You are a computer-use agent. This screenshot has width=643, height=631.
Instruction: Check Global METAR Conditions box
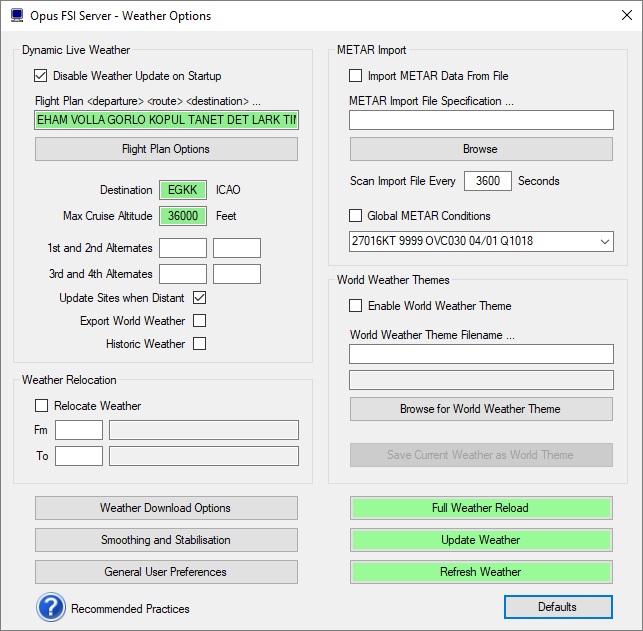coord(356,216)
